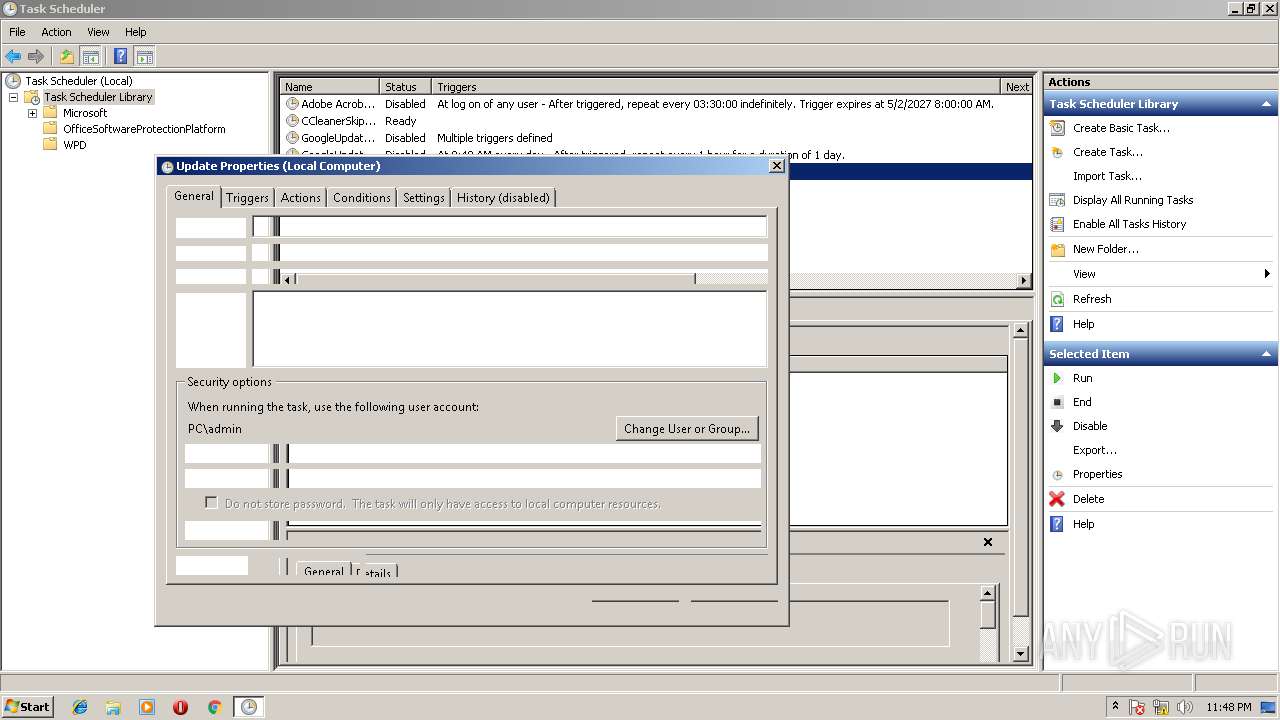Click the Help icon under Selected Item
This screenshot has width=1280, height=720.
pyautogui.click(x=1057, y=524)
